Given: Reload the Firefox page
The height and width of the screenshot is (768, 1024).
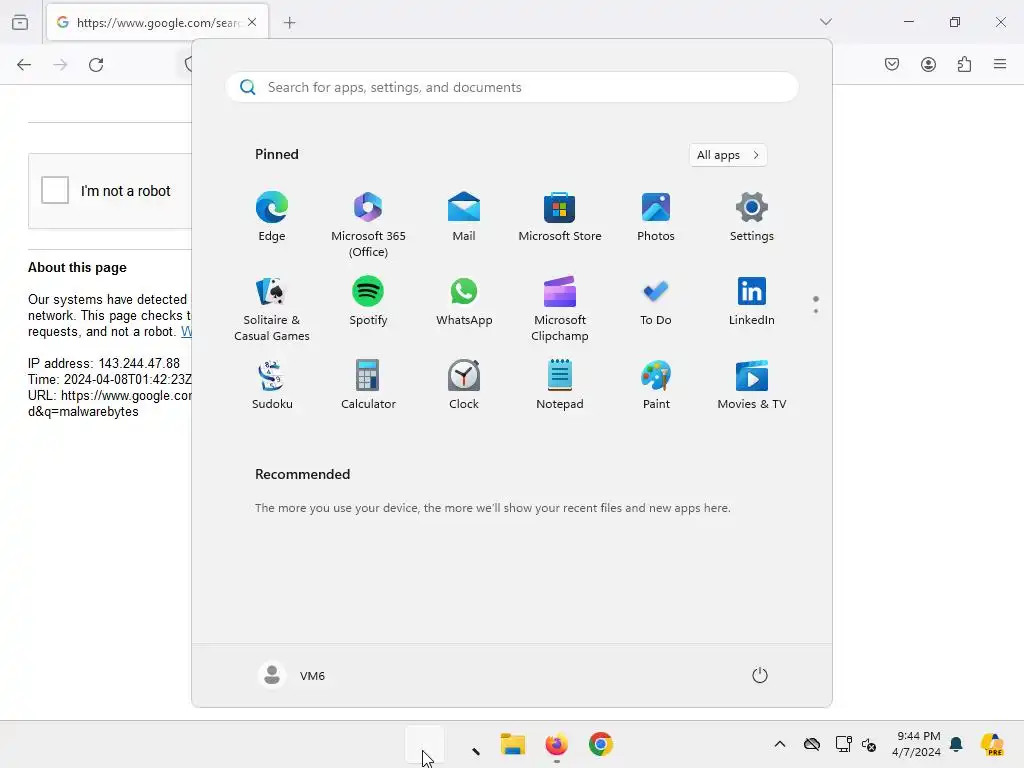Looking at the screenshot, I should point(96,64).
